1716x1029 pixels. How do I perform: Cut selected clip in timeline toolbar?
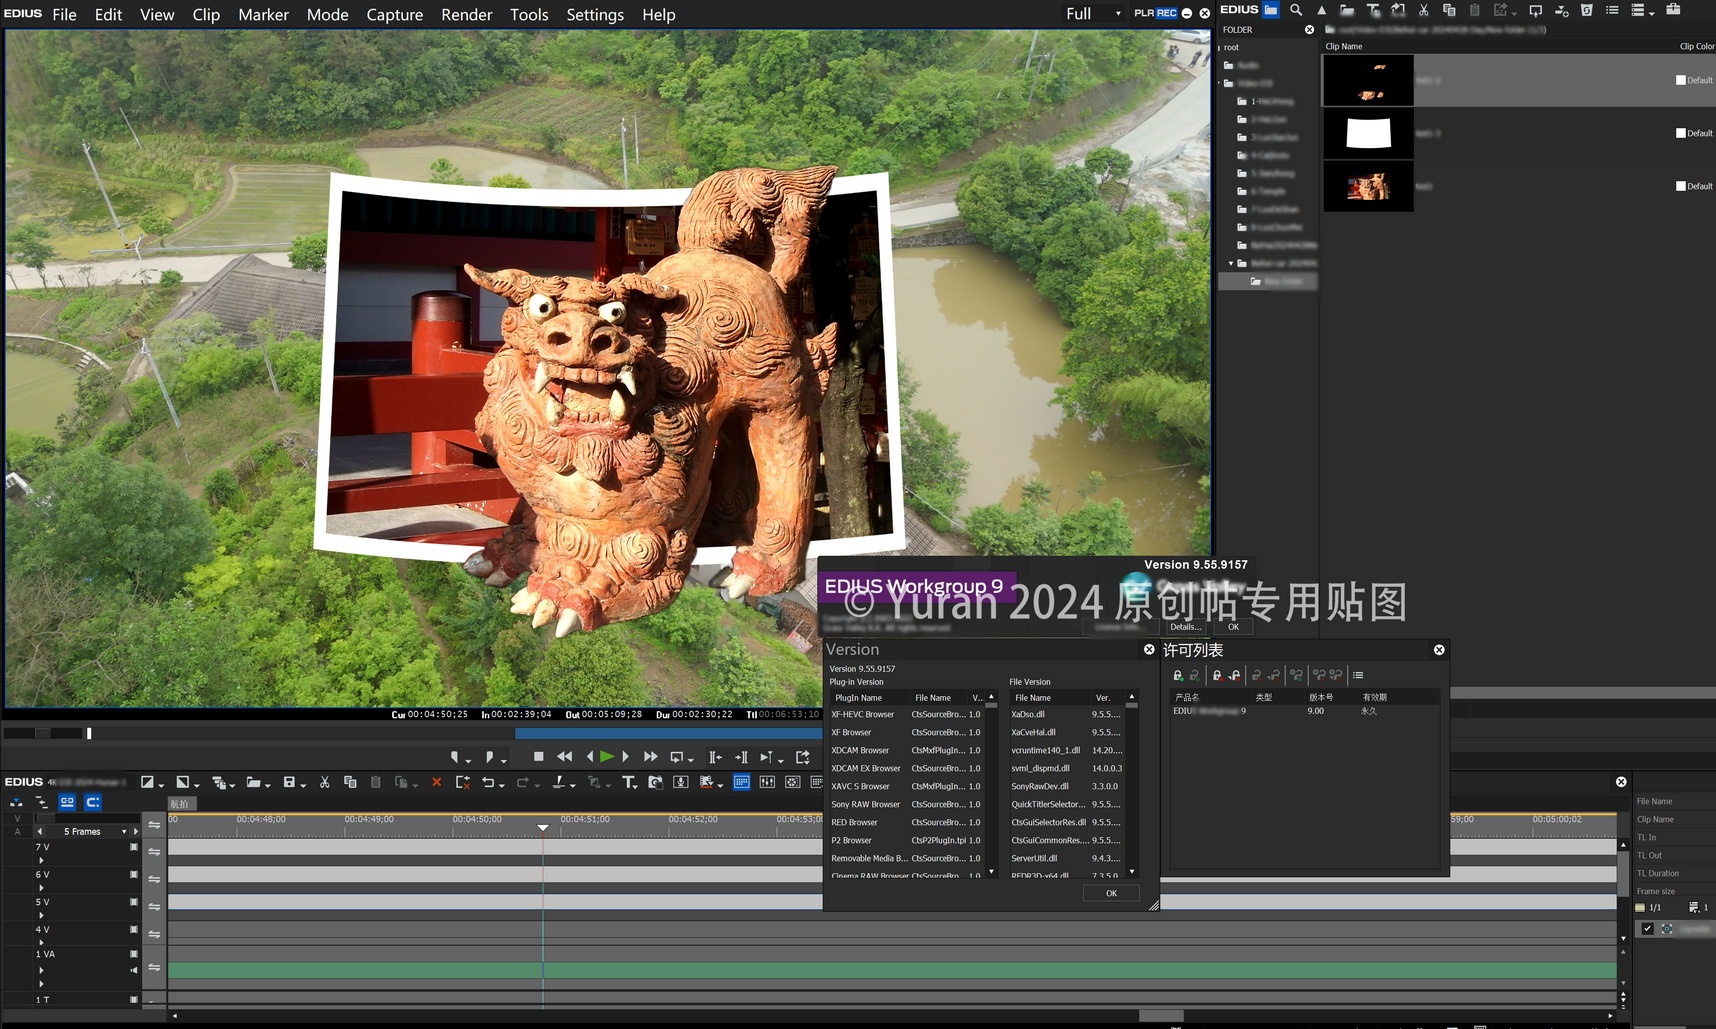(x=324, y=782)
